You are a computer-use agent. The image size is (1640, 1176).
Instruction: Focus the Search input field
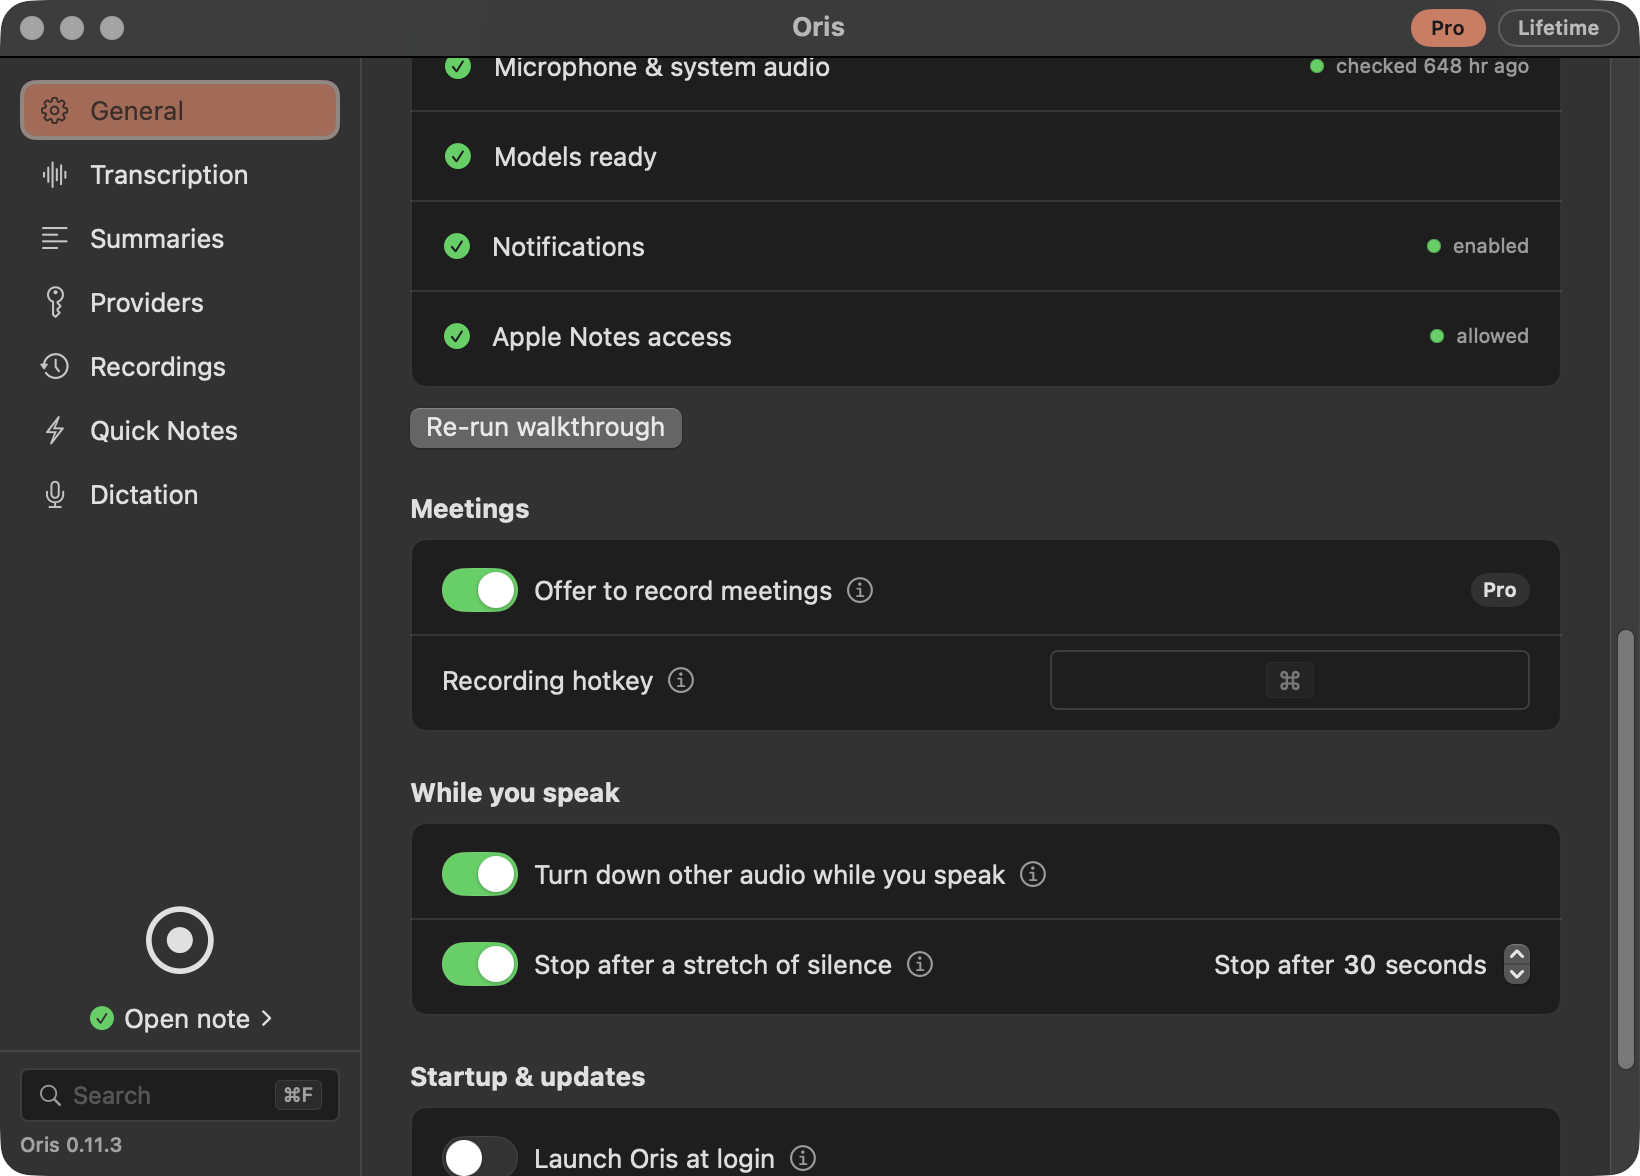180,1095
